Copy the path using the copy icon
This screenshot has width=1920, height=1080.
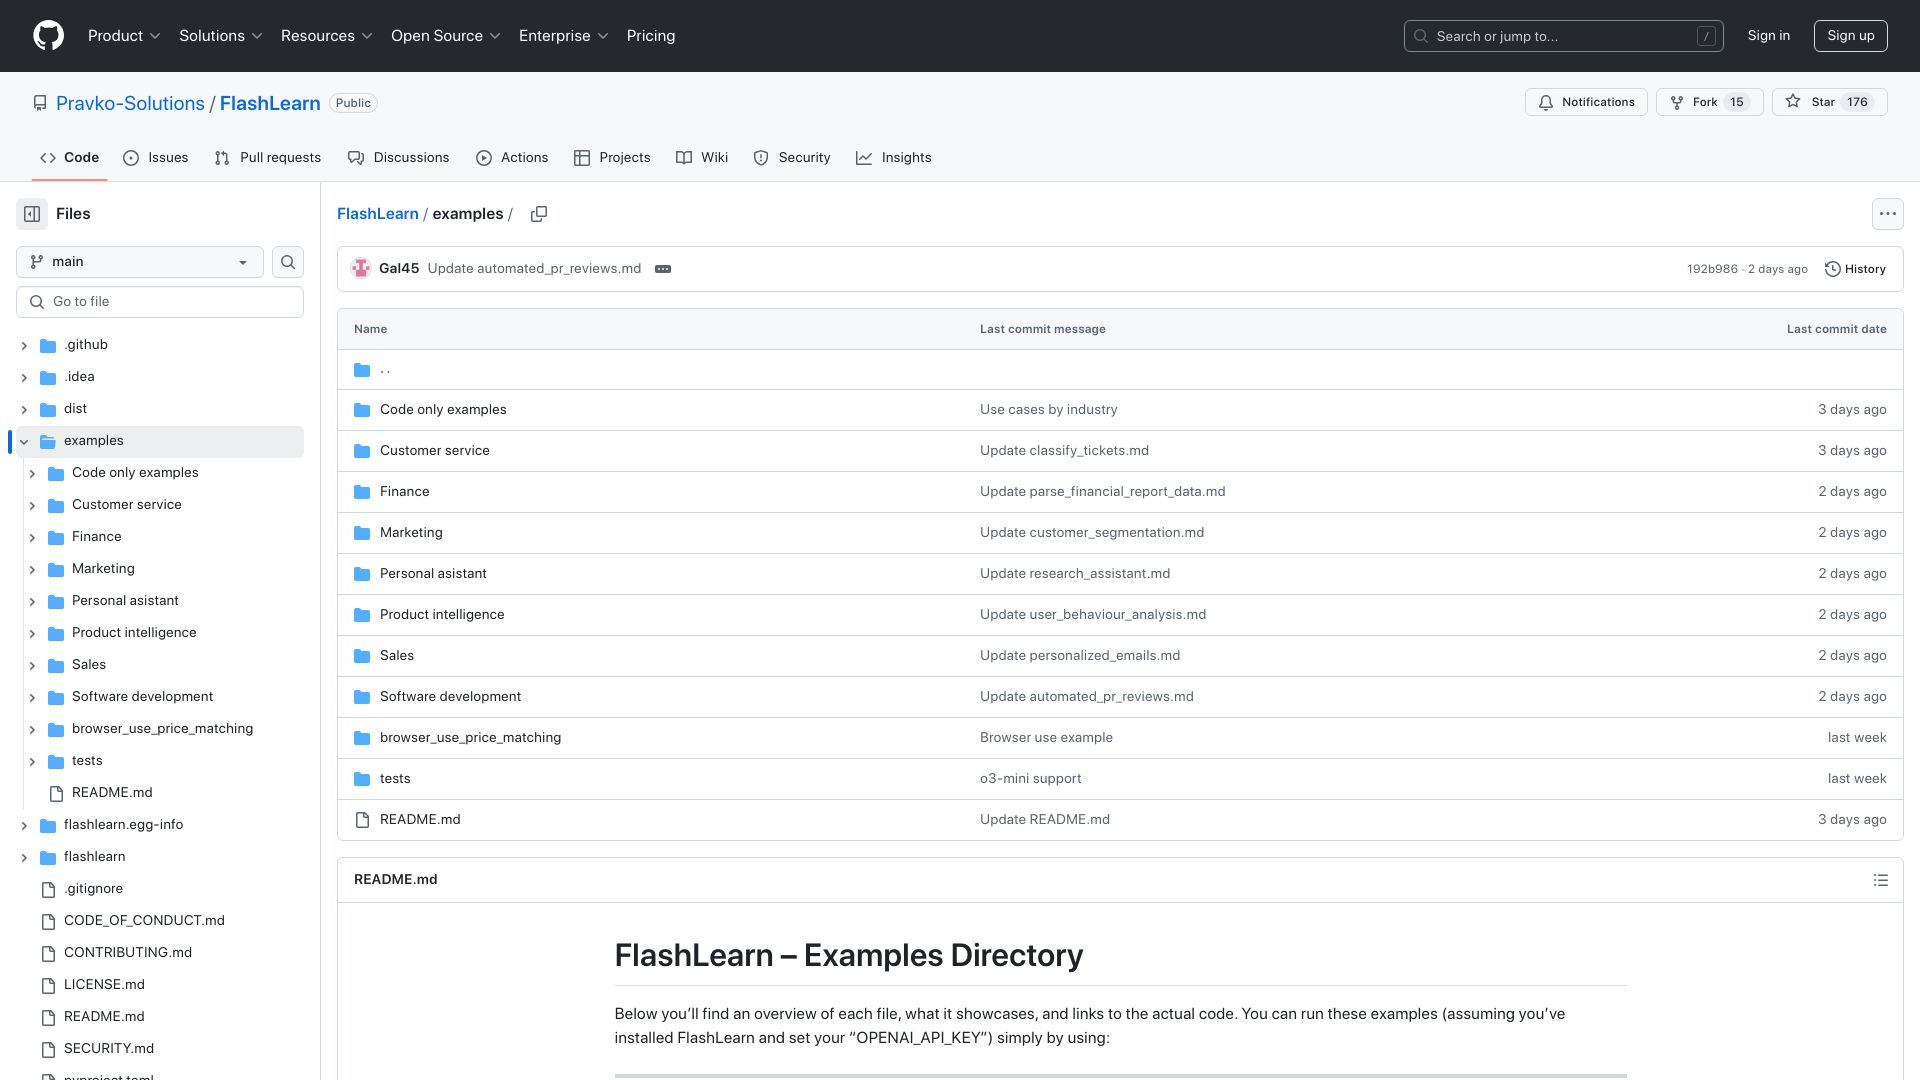pyautogui.click(x=539, y=214)
